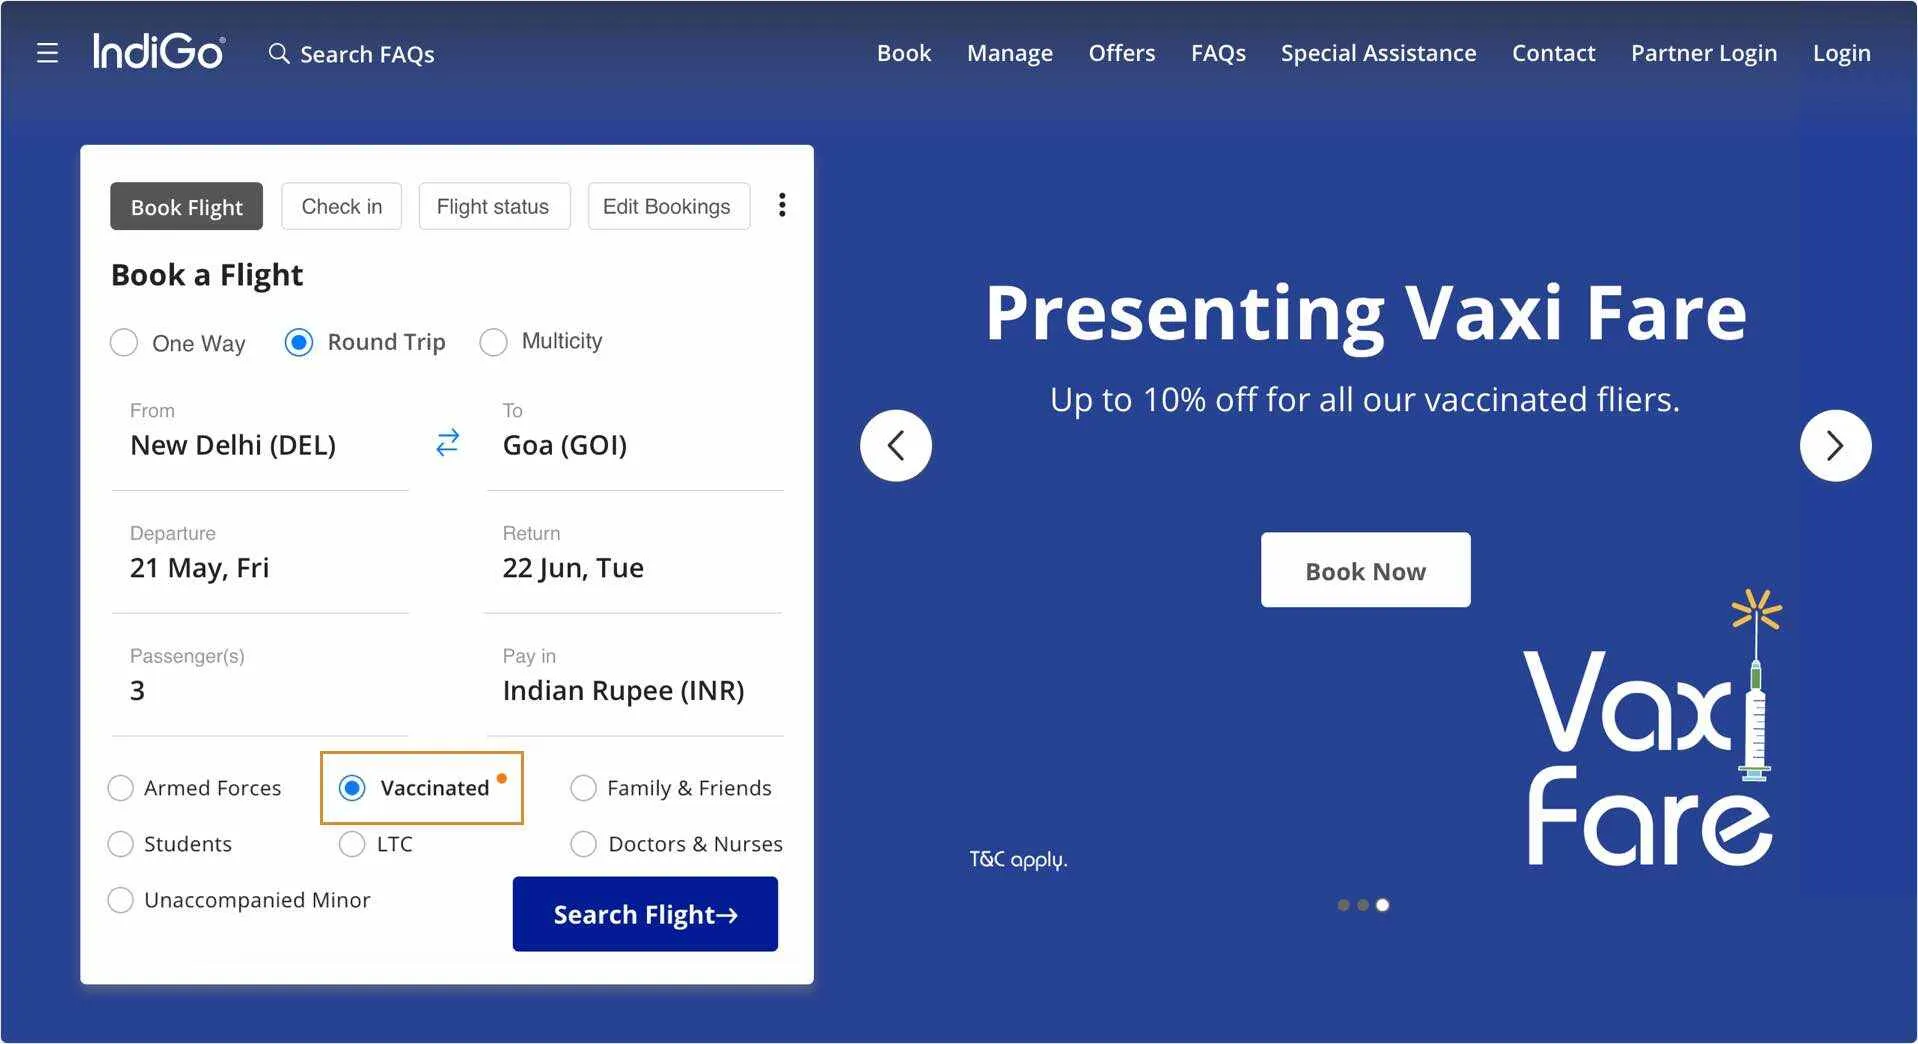Image resolution: width=1918 pixels, height=1044 pixels.
Task: Click Partner Login link
Action: (x=1704, y=53)
